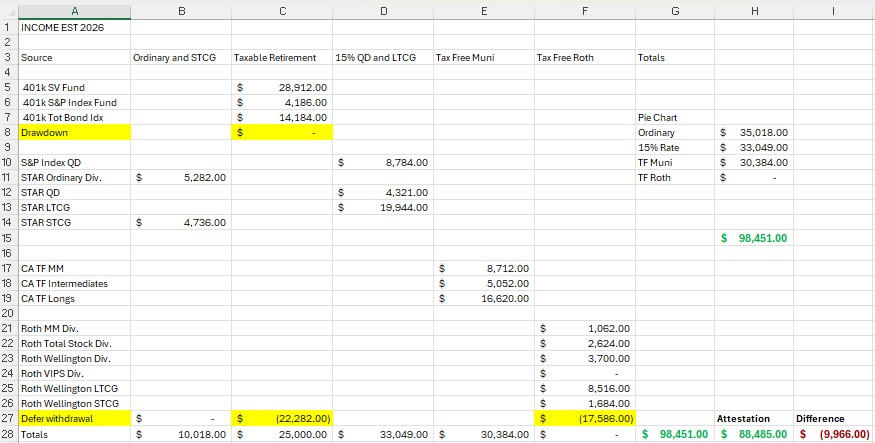The image size is (875, 443).
Task: Click the '401k SV Fund' cell
Action: 75,88
